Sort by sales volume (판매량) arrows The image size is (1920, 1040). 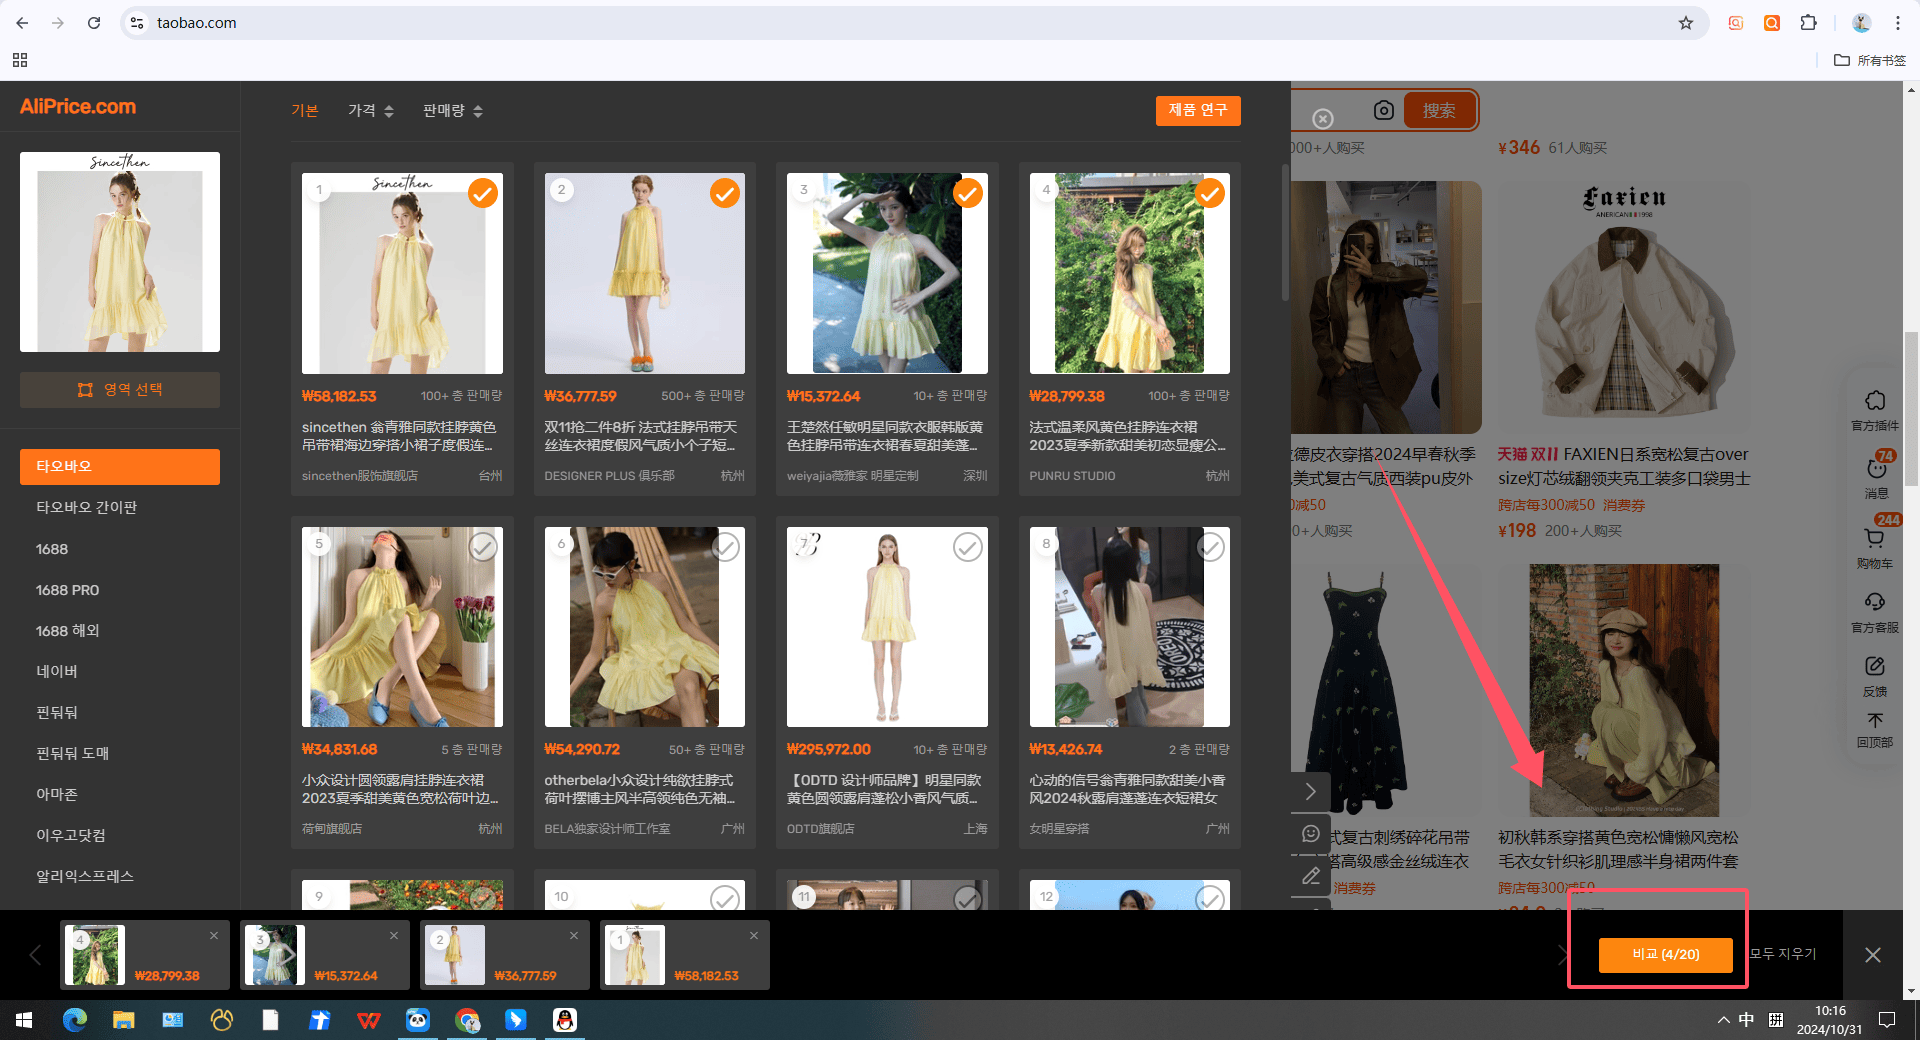pos(453,111)
